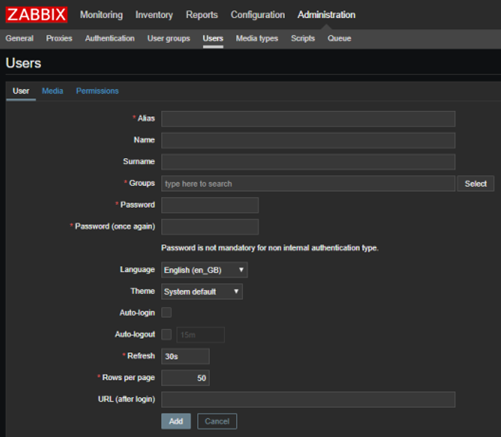Focus the Name input field
This screenshot has height=437, width=501.
pos(308,140)
